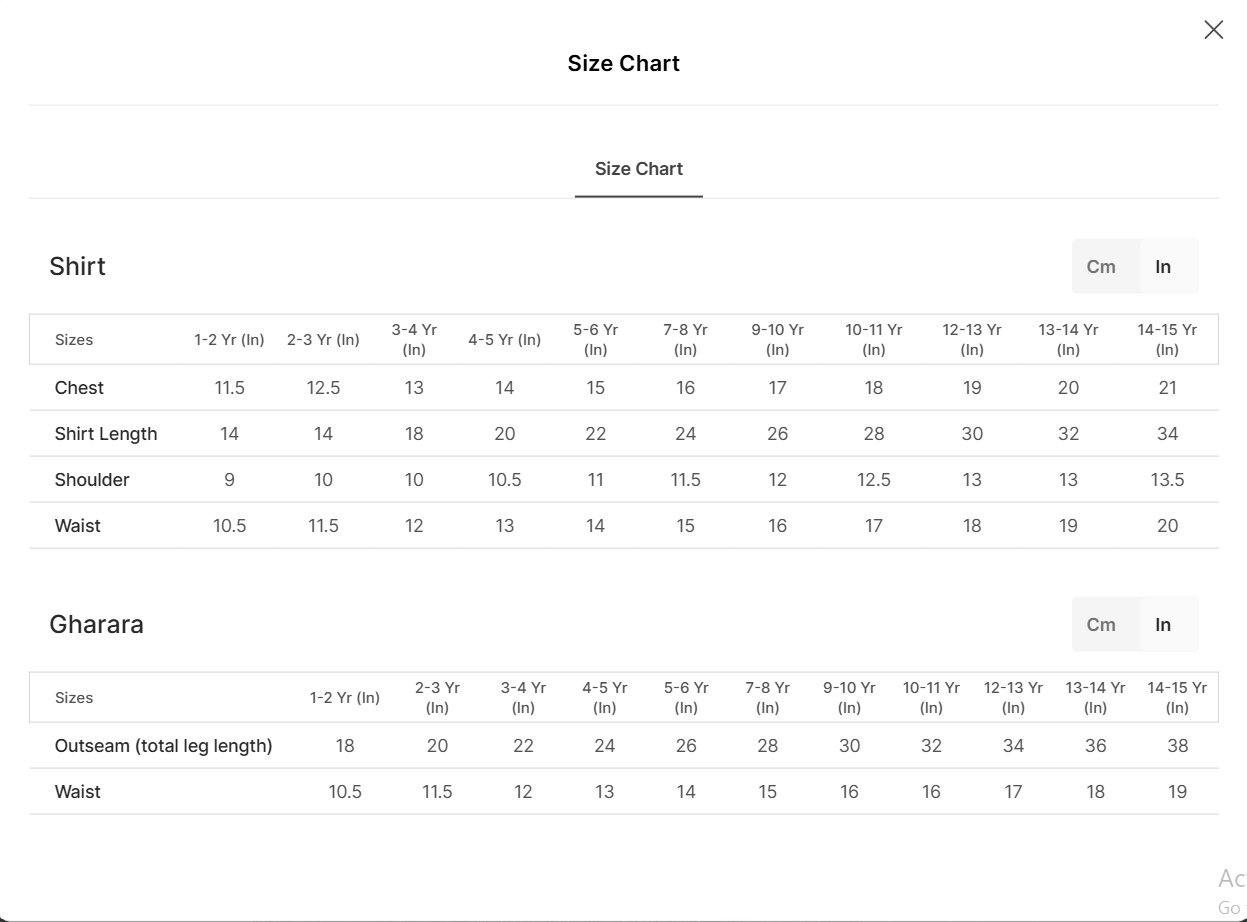The width and height of the screenshot is (1247, 922).
Task: Select Waist row label in Shirt table
Action: (78, 526)
